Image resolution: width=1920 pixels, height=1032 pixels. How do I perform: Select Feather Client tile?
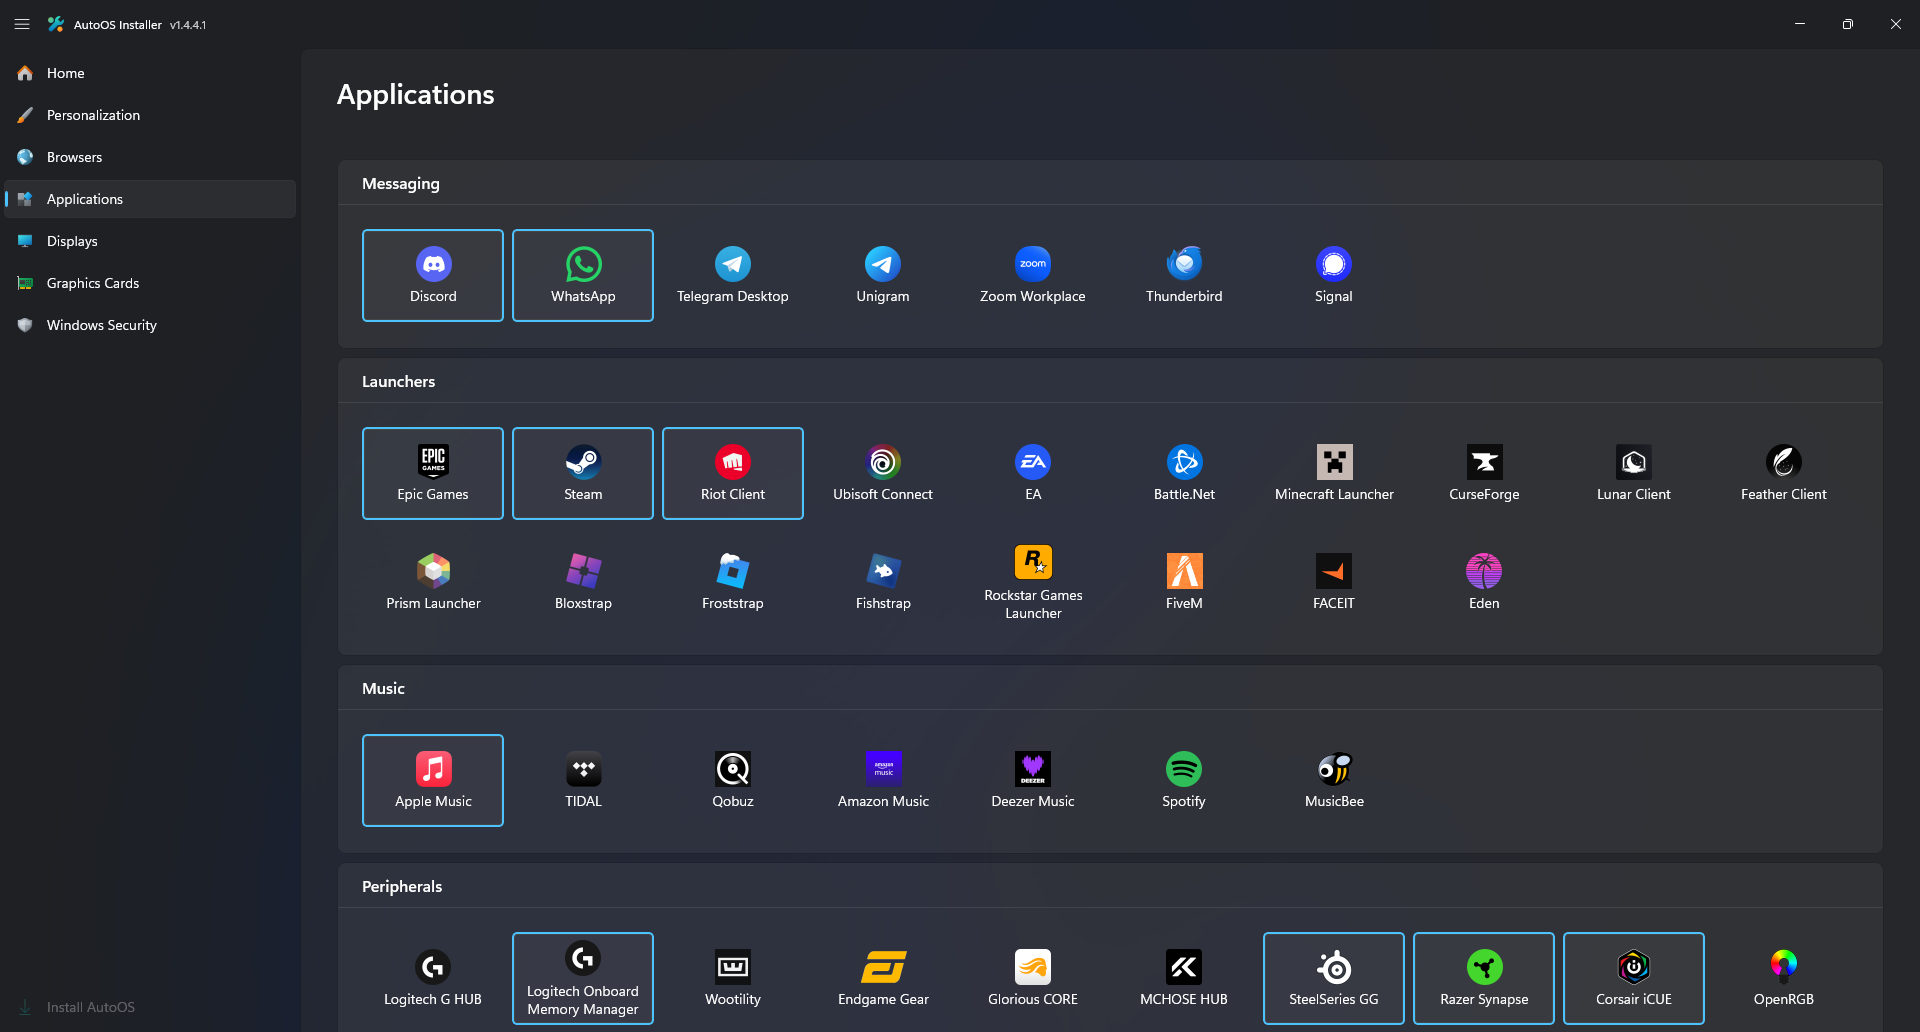1784,473
